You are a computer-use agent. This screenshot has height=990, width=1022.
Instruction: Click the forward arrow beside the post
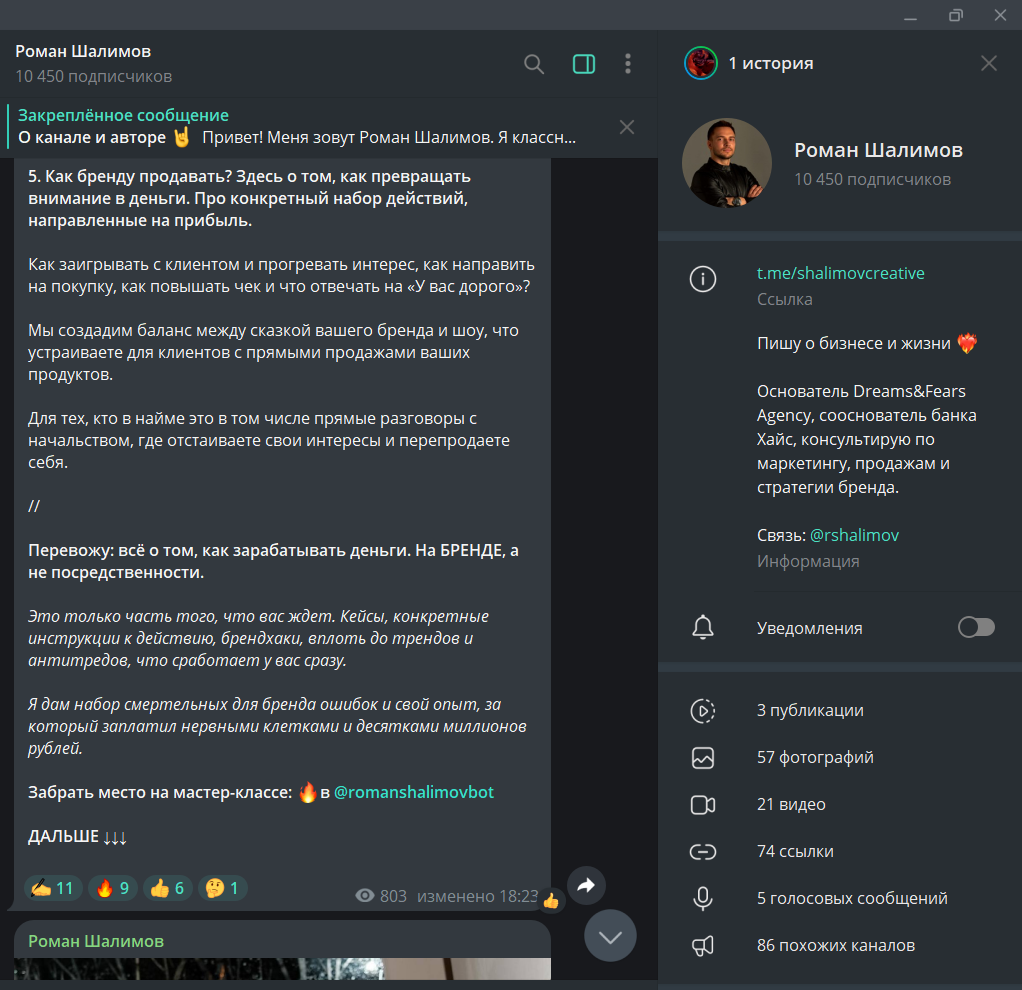586,885
